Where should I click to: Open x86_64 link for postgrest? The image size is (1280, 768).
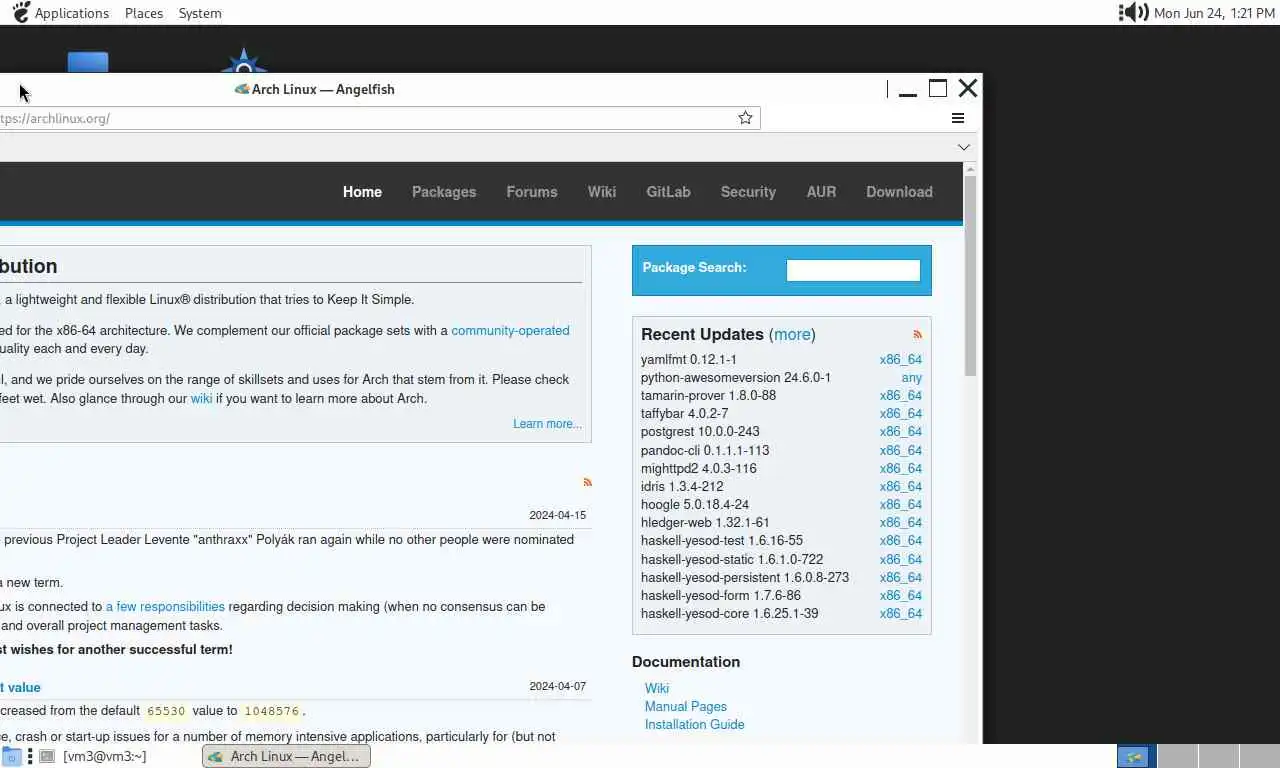[901, 432]
